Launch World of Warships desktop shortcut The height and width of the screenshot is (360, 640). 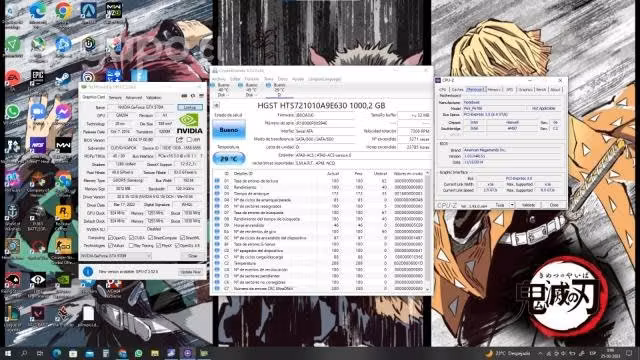13,212
